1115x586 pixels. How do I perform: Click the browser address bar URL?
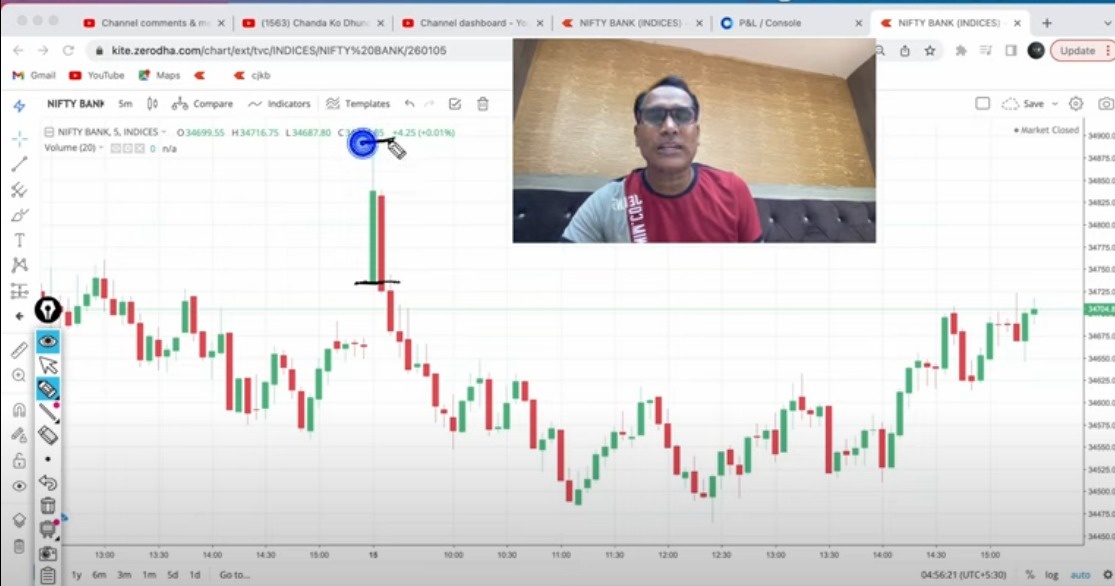click(279, 50)
